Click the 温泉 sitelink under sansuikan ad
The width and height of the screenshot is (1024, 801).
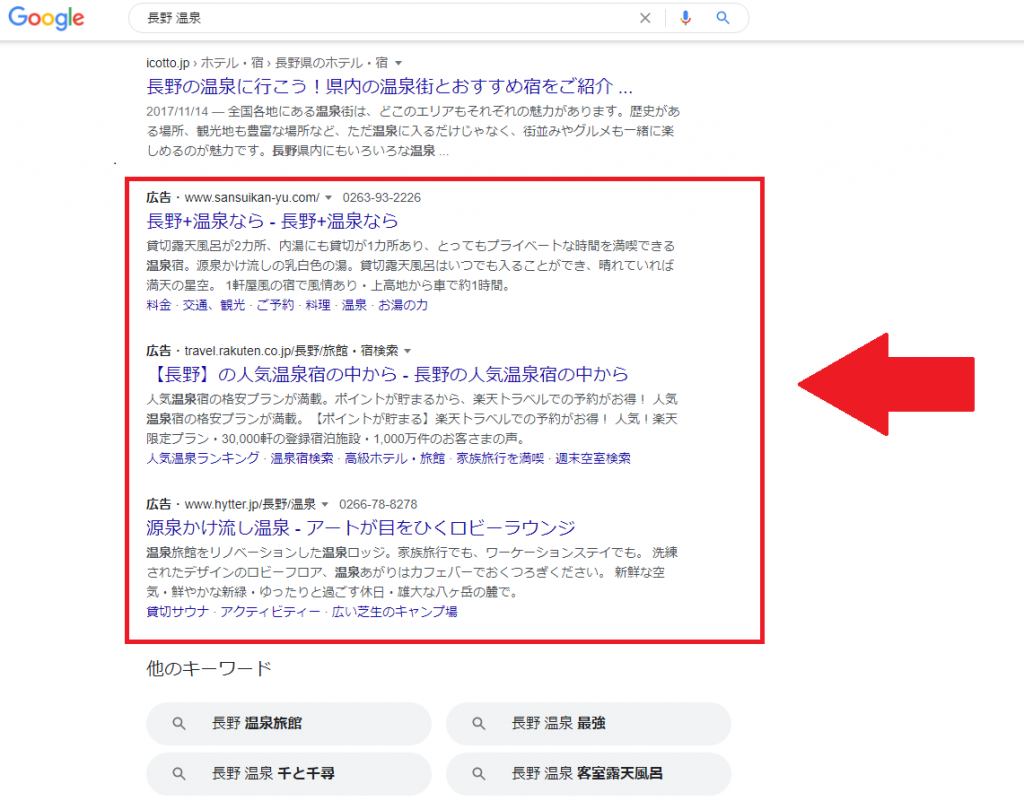(355, 305)
